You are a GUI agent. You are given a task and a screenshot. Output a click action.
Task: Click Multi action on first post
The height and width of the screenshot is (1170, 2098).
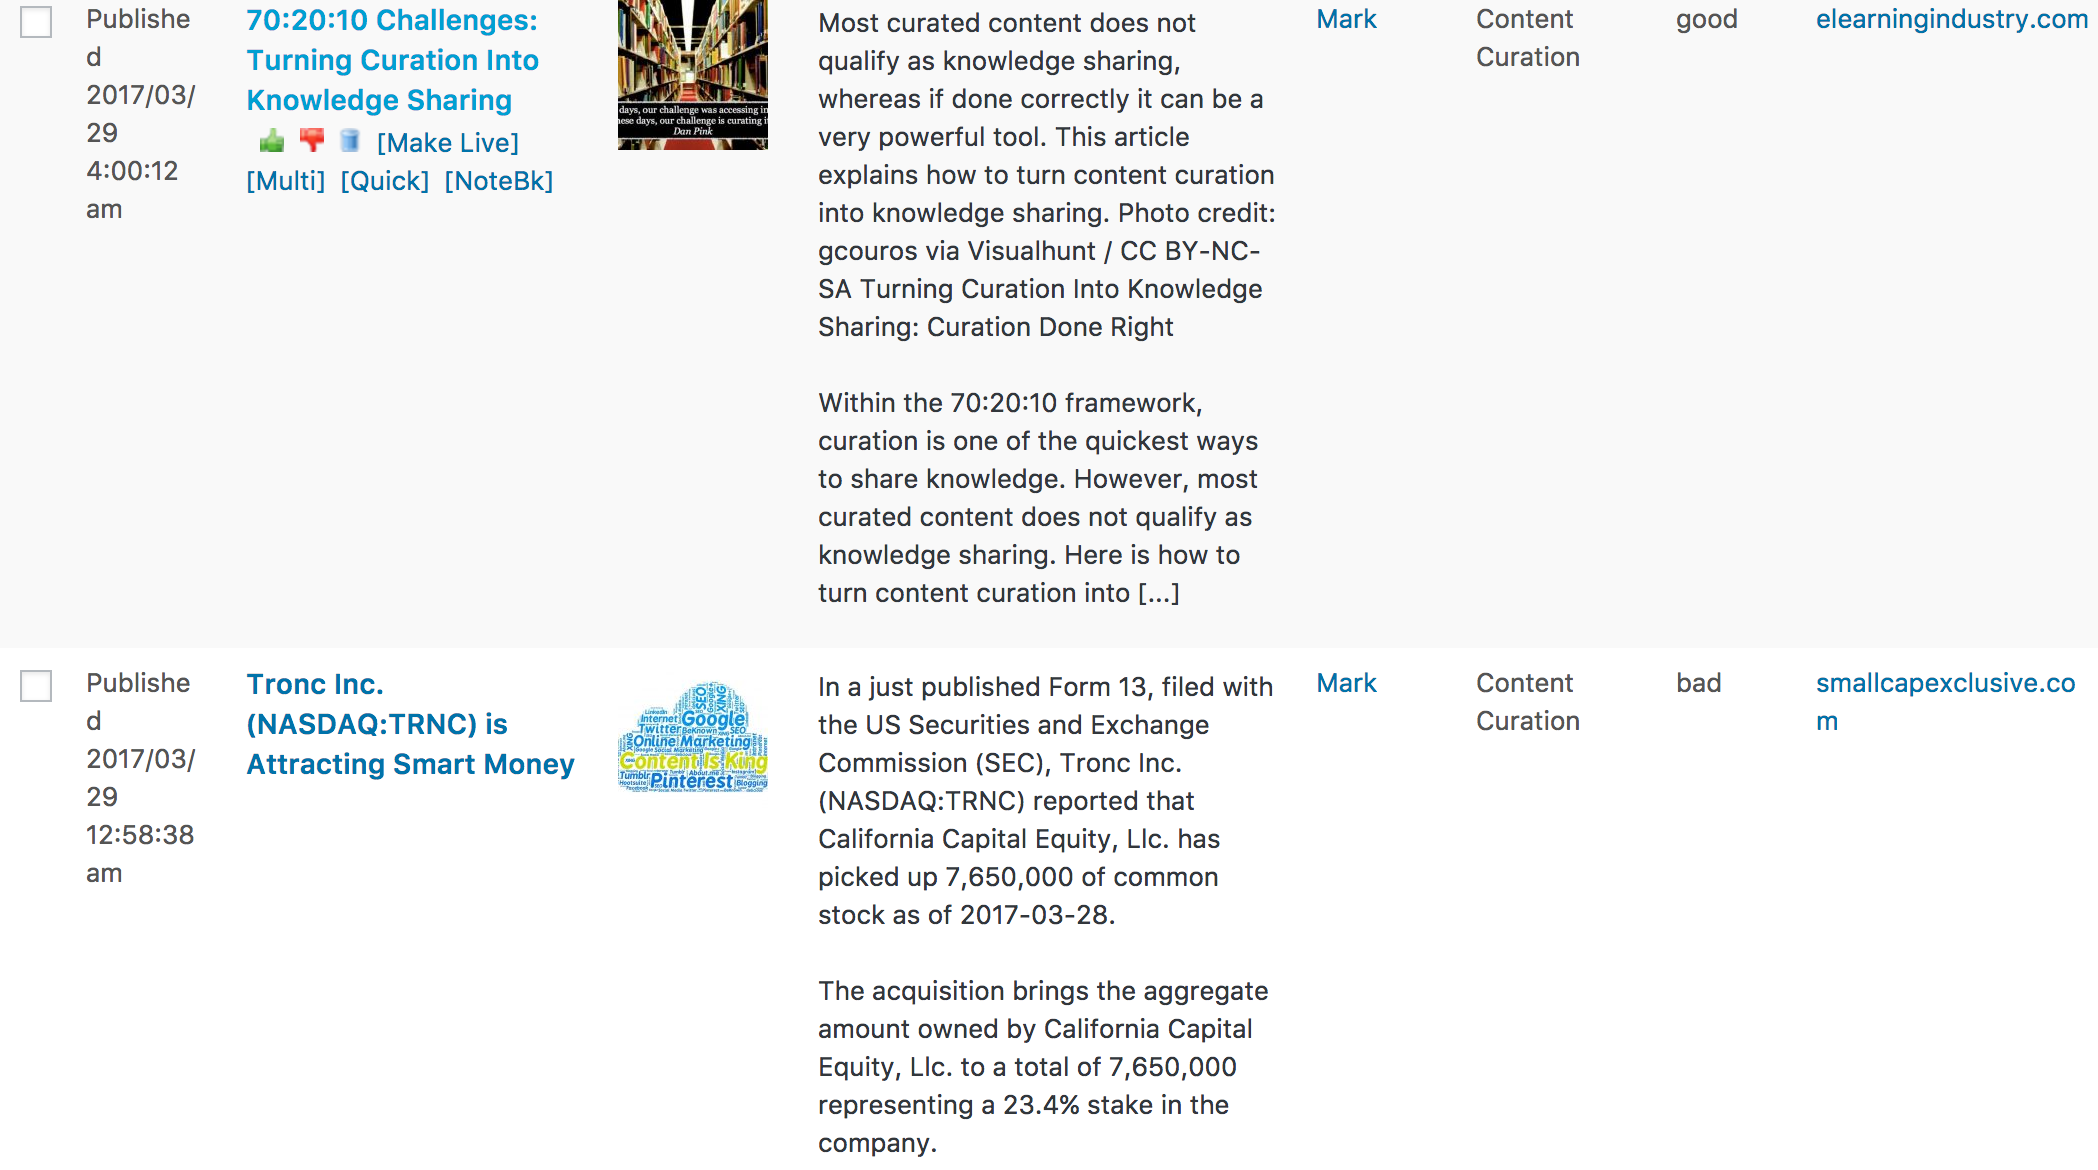[x=284, y=179]
